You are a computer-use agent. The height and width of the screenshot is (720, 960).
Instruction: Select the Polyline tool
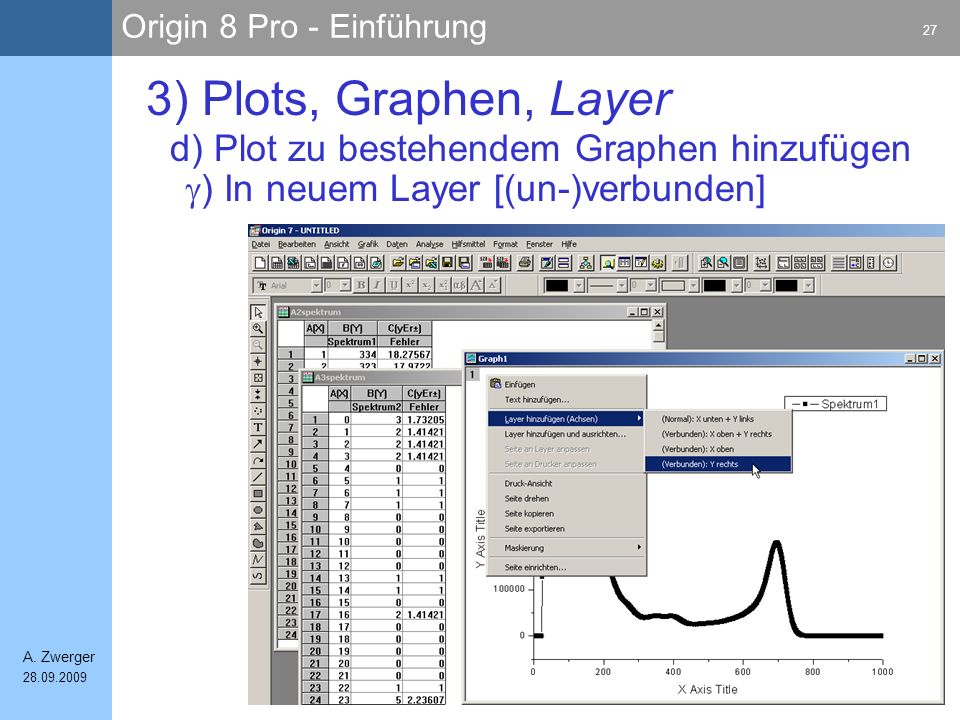tap(258, 560)
